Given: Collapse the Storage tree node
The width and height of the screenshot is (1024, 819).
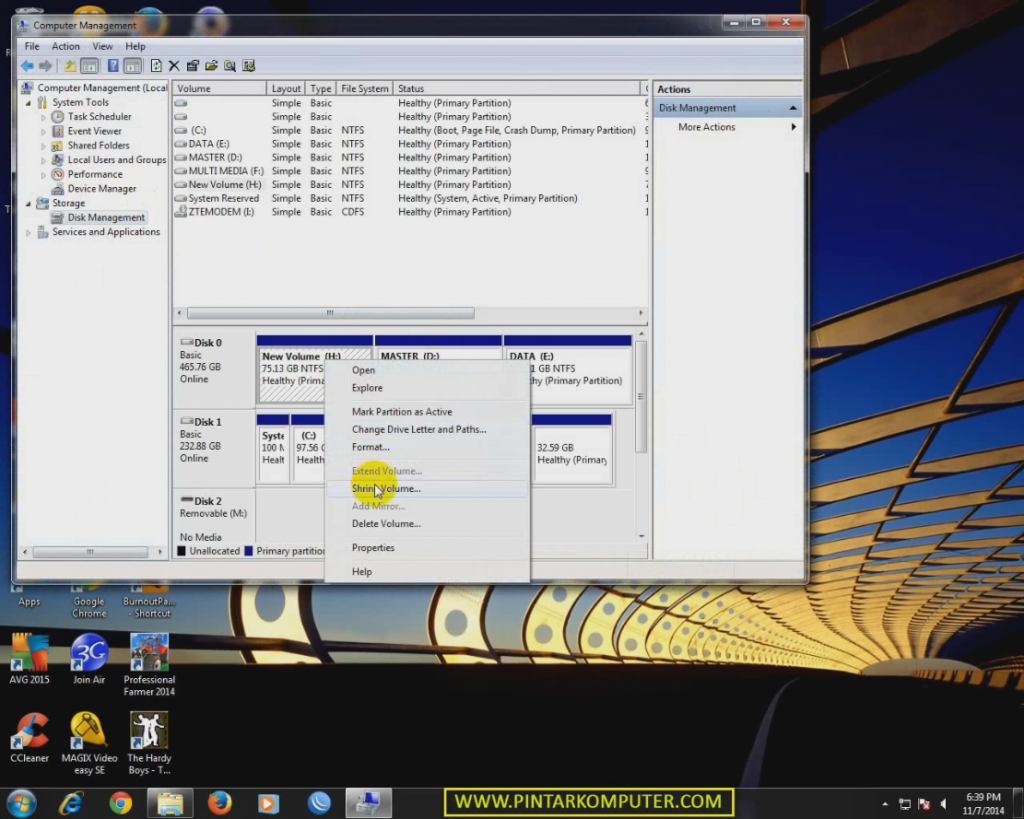Looking at the screenshot, I should [x=28, y=204].
